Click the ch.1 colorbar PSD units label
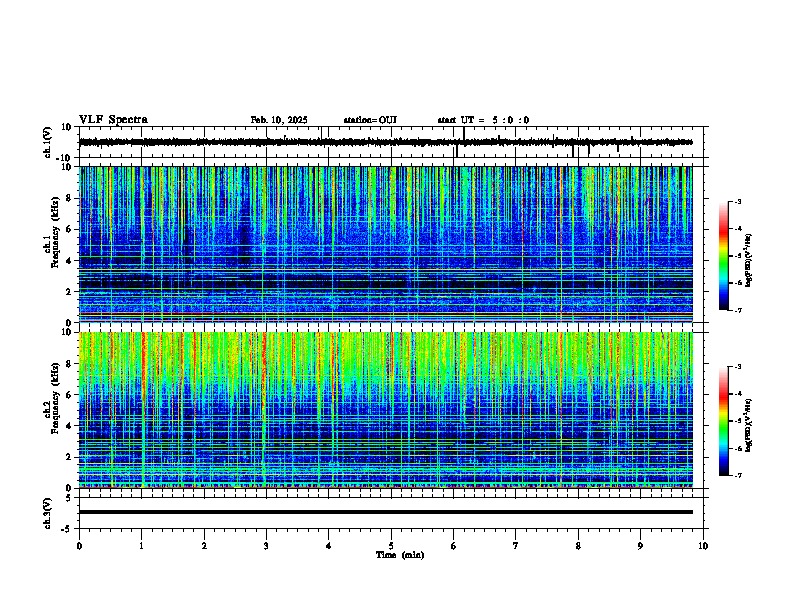The height and width of the screenshot is (612, 792). pos(749,260)
